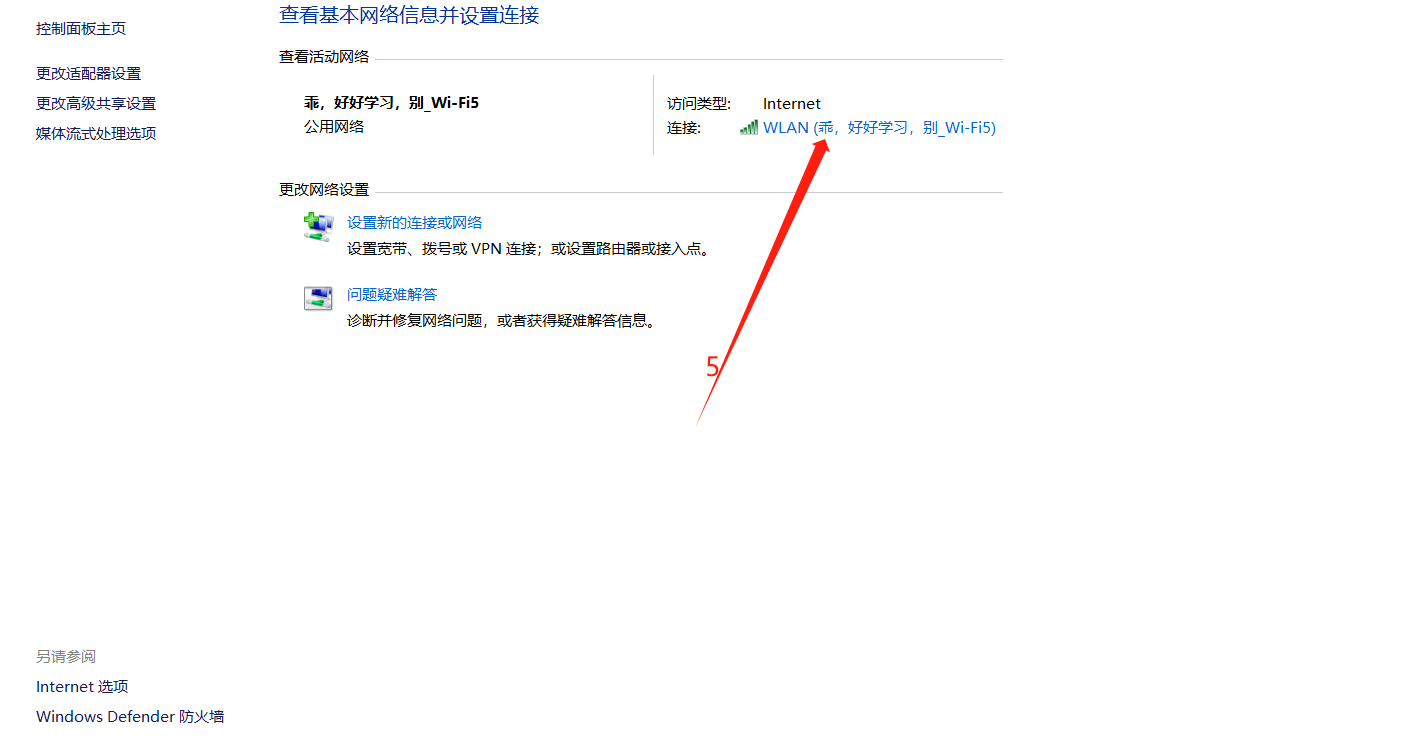Viewport: 1405px width, 751px height.
Task: Open 控制面板主页 link in sidebar
Action: [x=81, y=29]
